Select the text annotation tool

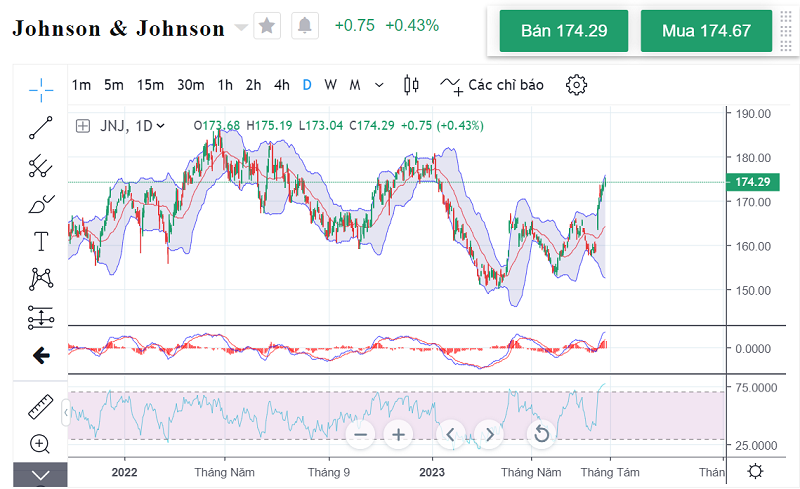(41, 241)
